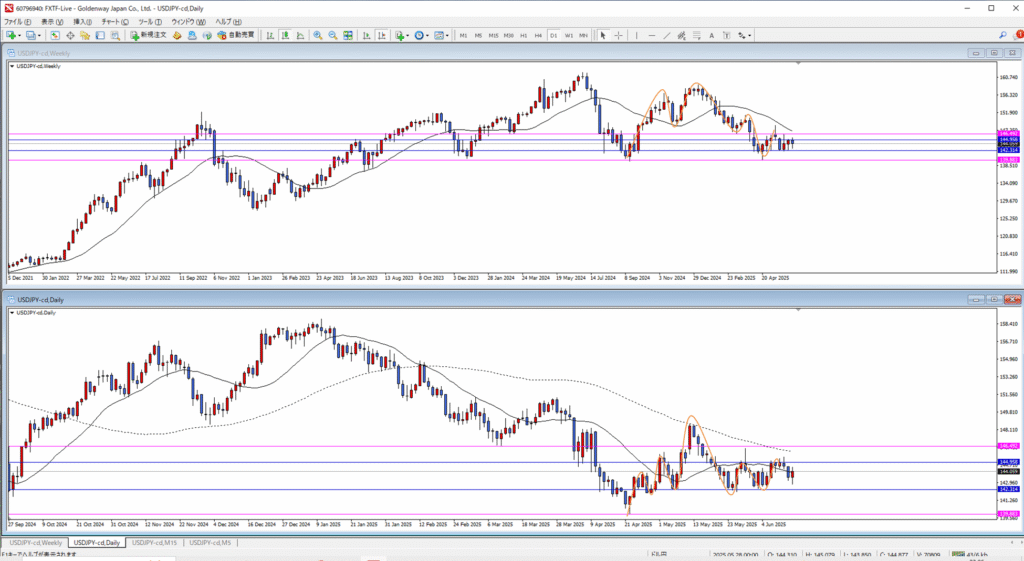Click the Daily chart shift marker triangle
Screen dimensions: 1024x561
pyautogui.click(x=798, y=310)
